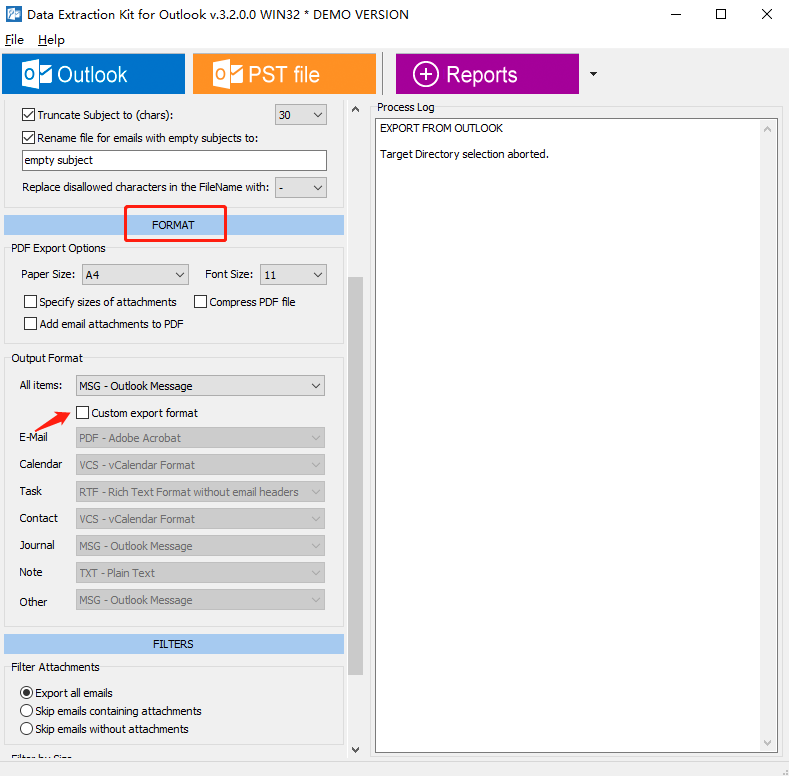
Task: Expand the Paper Size dropdown
Action: 135,274
